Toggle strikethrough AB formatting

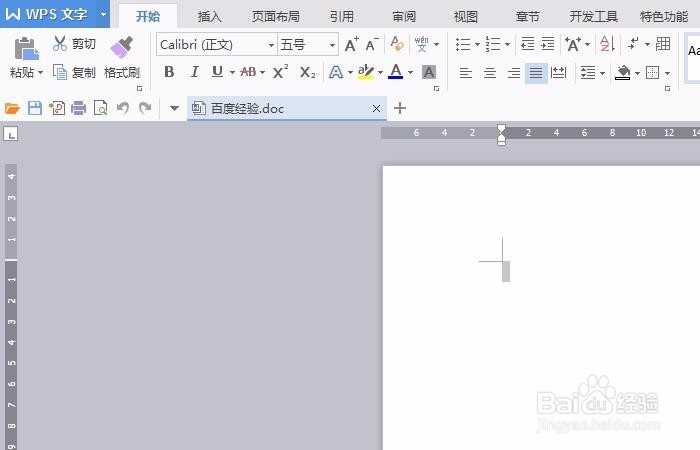click(248, 72)
